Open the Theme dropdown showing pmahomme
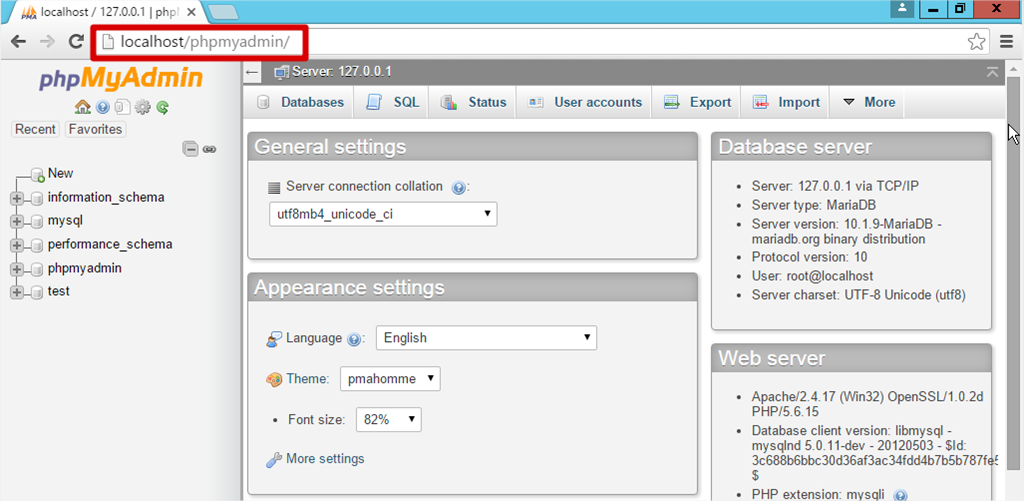This screenshot has height=501, width=1024. click(390, 379)
